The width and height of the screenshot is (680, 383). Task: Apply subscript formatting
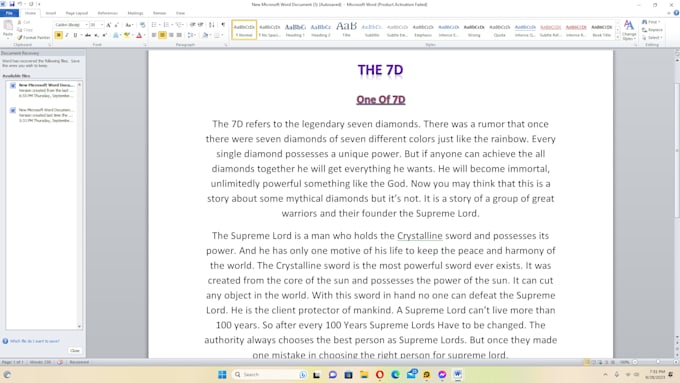click(96, 35)
